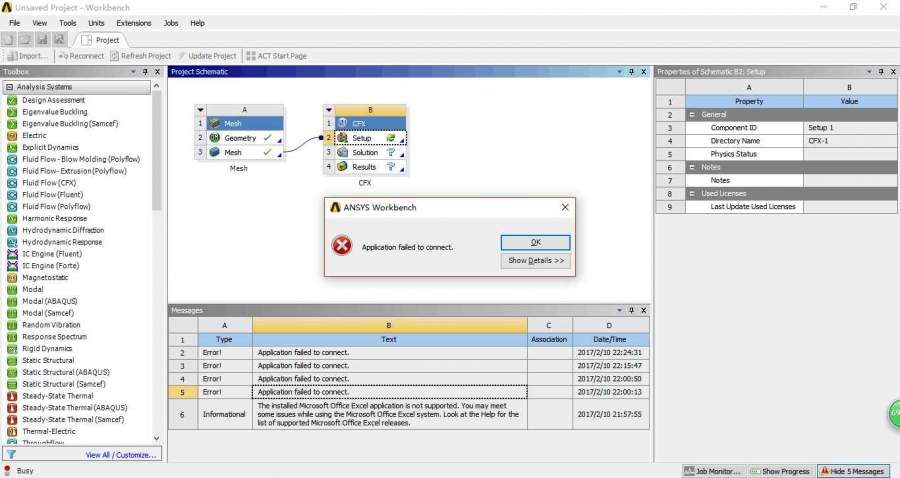Click the Open project toolbar icon

25,40
